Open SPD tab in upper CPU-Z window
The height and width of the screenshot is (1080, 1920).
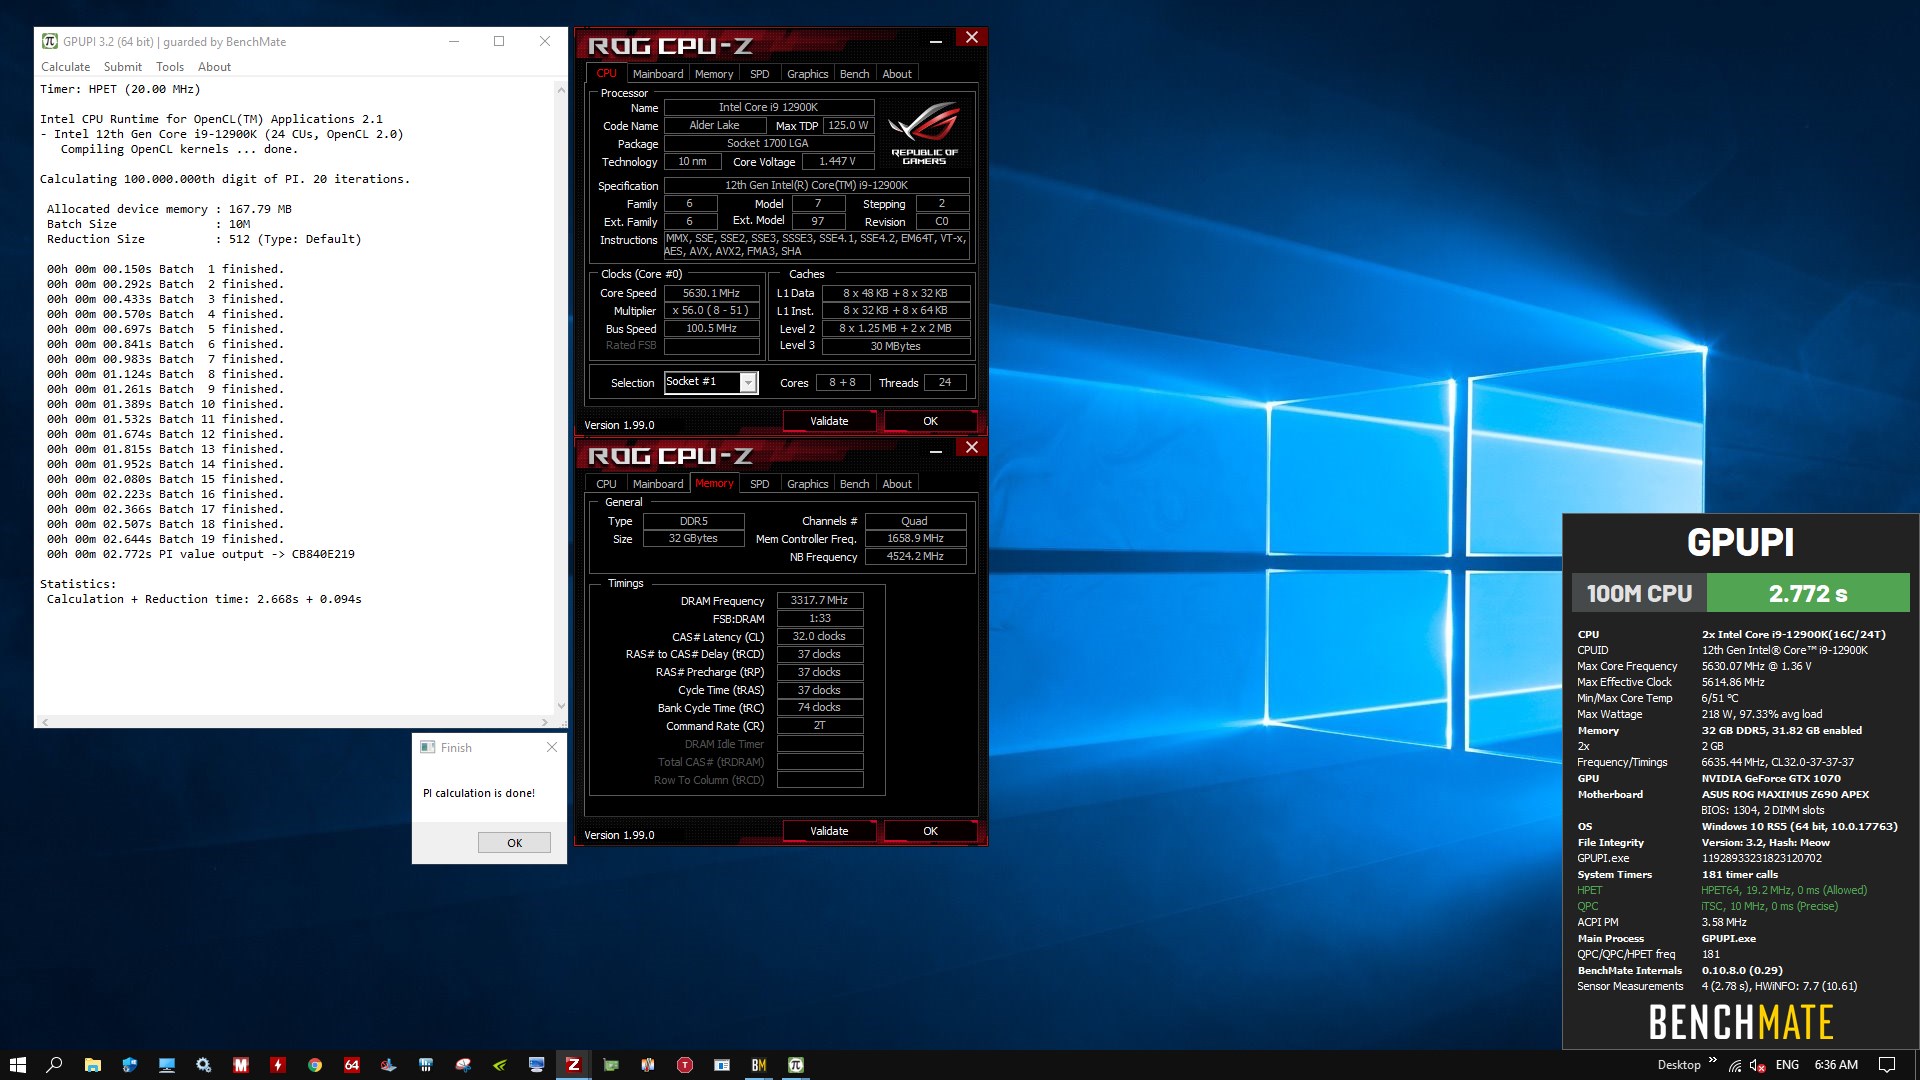click(x=760, y=74)
